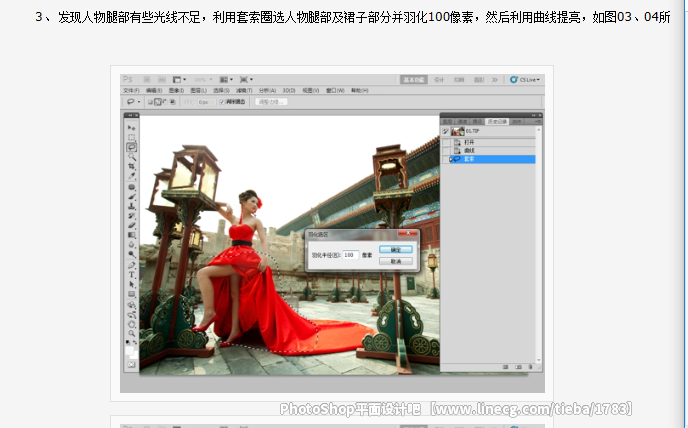The height and width of the screenshot is (428, 688).
Task: Click New selection mode icon
Action: (x=150, y=102)
